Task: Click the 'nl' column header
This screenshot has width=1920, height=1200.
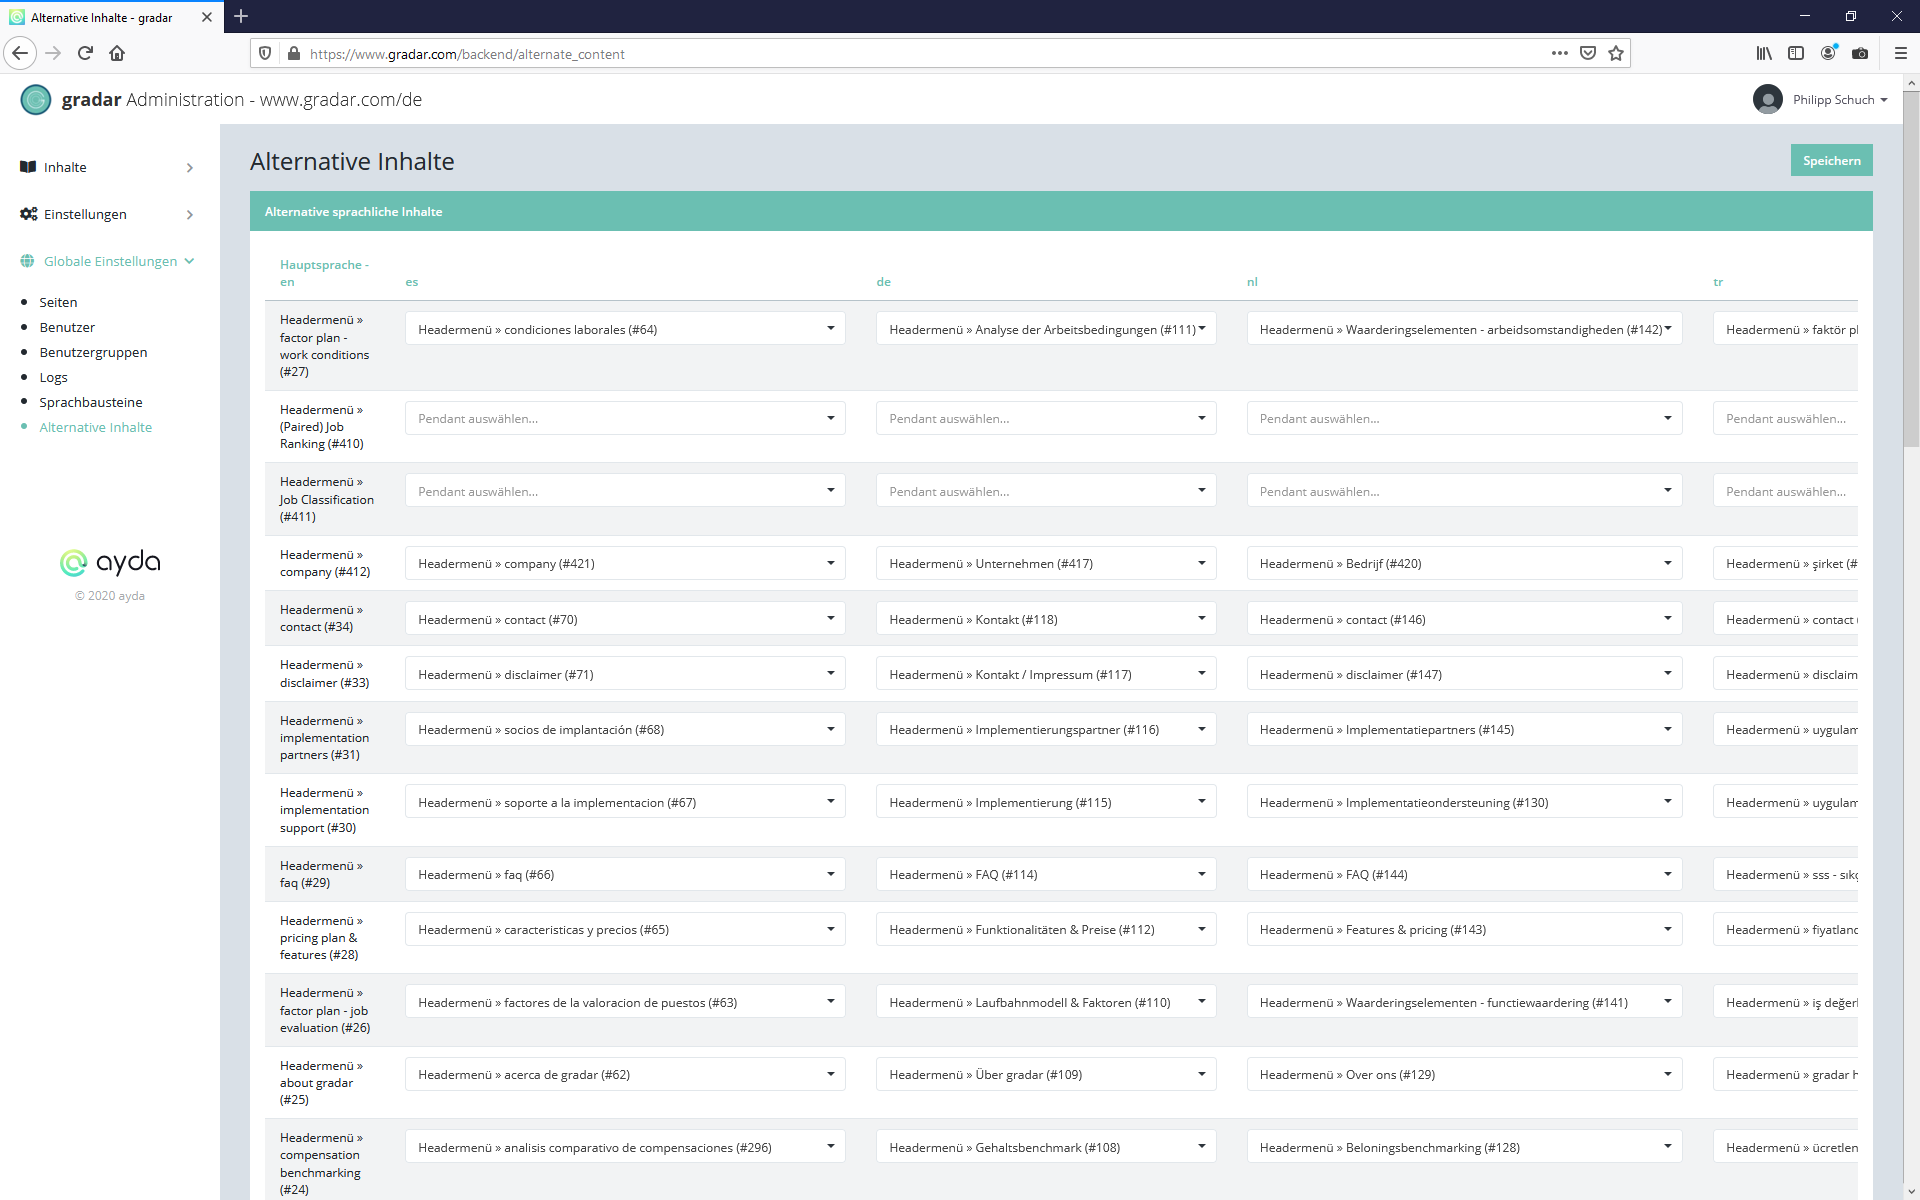Action: click(x=1252, y=282)
